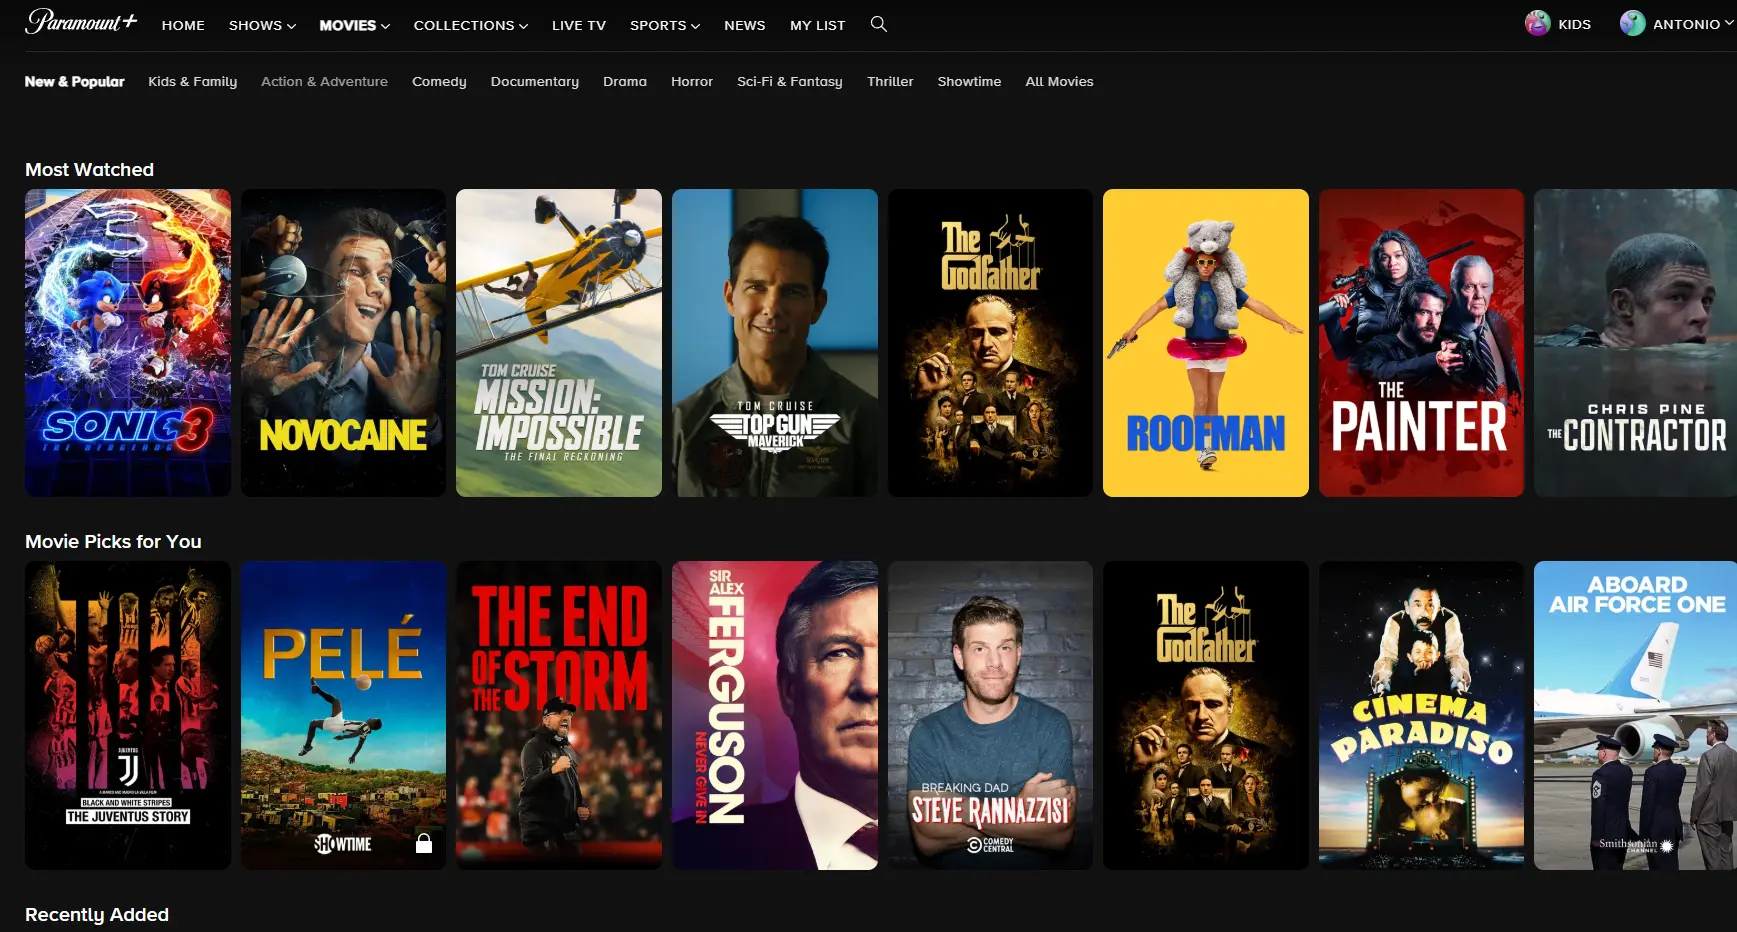Open The Juventus Story poster

(128, 715)
